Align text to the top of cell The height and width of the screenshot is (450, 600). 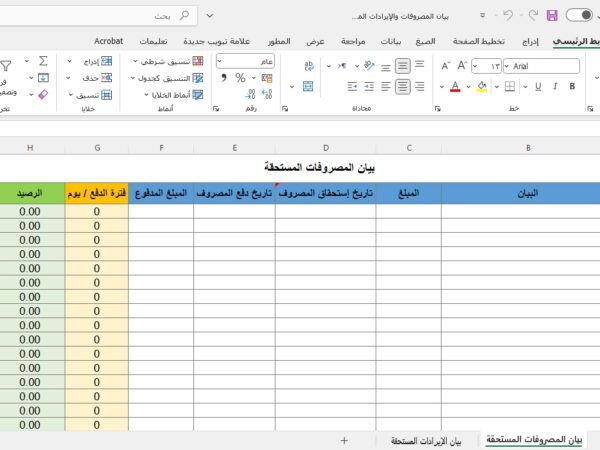click(419, 64)
